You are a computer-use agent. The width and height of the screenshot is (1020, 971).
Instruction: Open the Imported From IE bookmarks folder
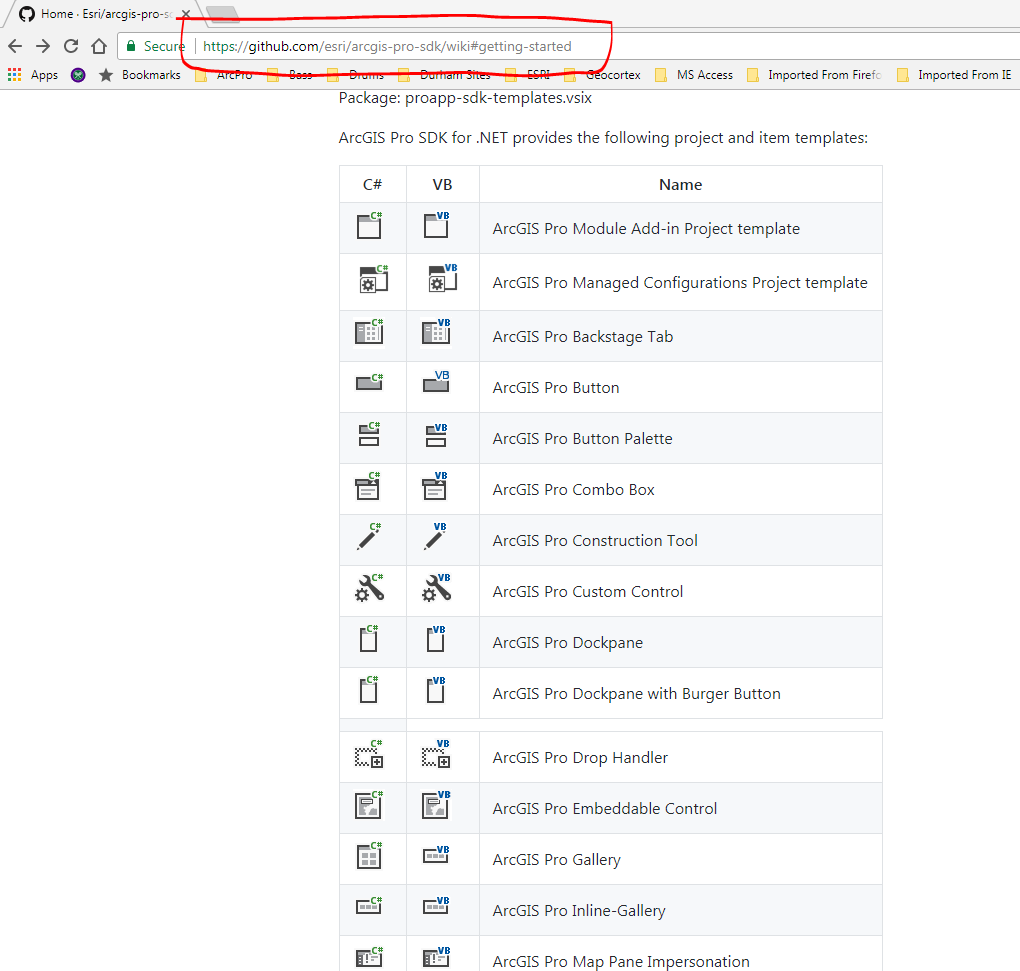954,75
